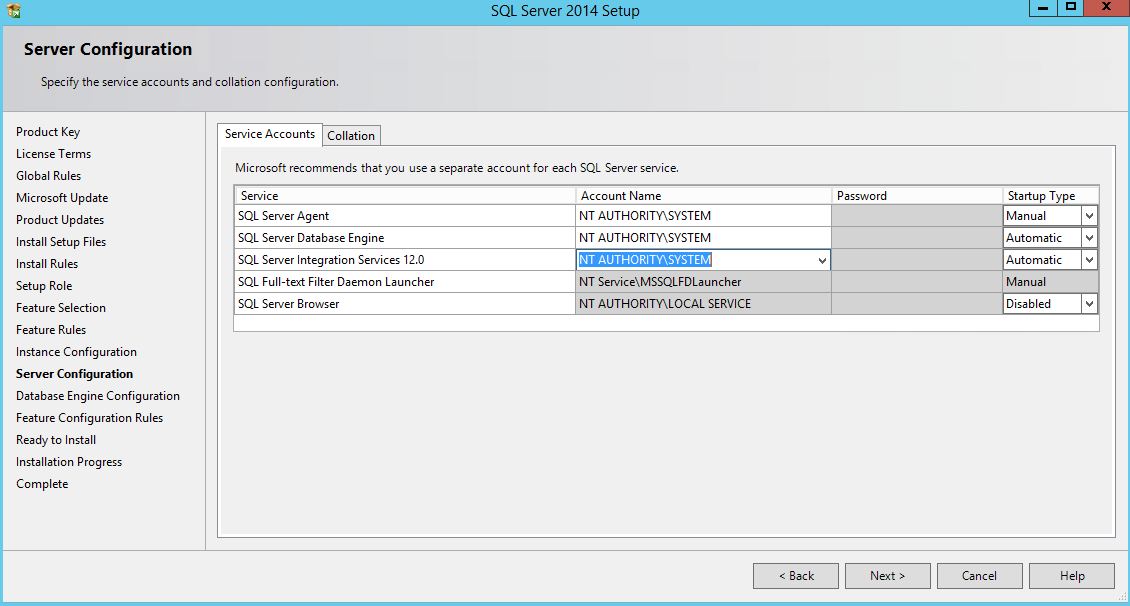This screenshot has height=606, width=1130.
Task: Open Startup Type dropdown for Database Engine
Action: point(1089,238)
